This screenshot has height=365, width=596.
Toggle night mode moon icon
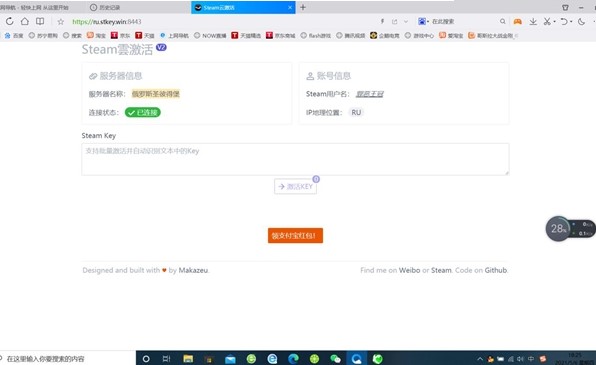point(581,22)
